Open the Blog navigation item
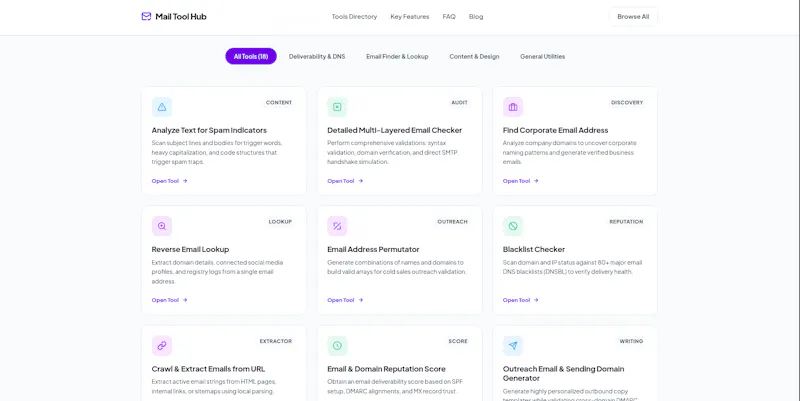This screenshot has height=401, width=800. pyautogui.click(x=476, y=17)
